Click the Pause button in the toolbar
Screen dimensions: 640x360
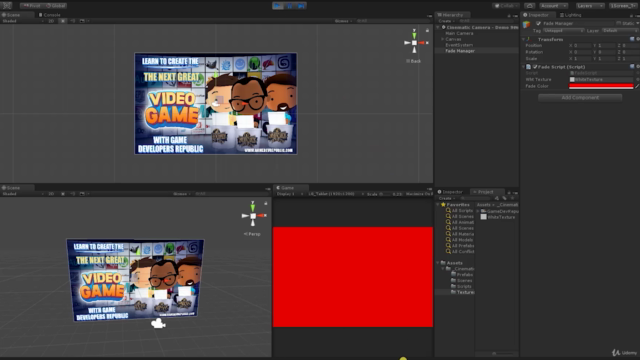[289, 6]
